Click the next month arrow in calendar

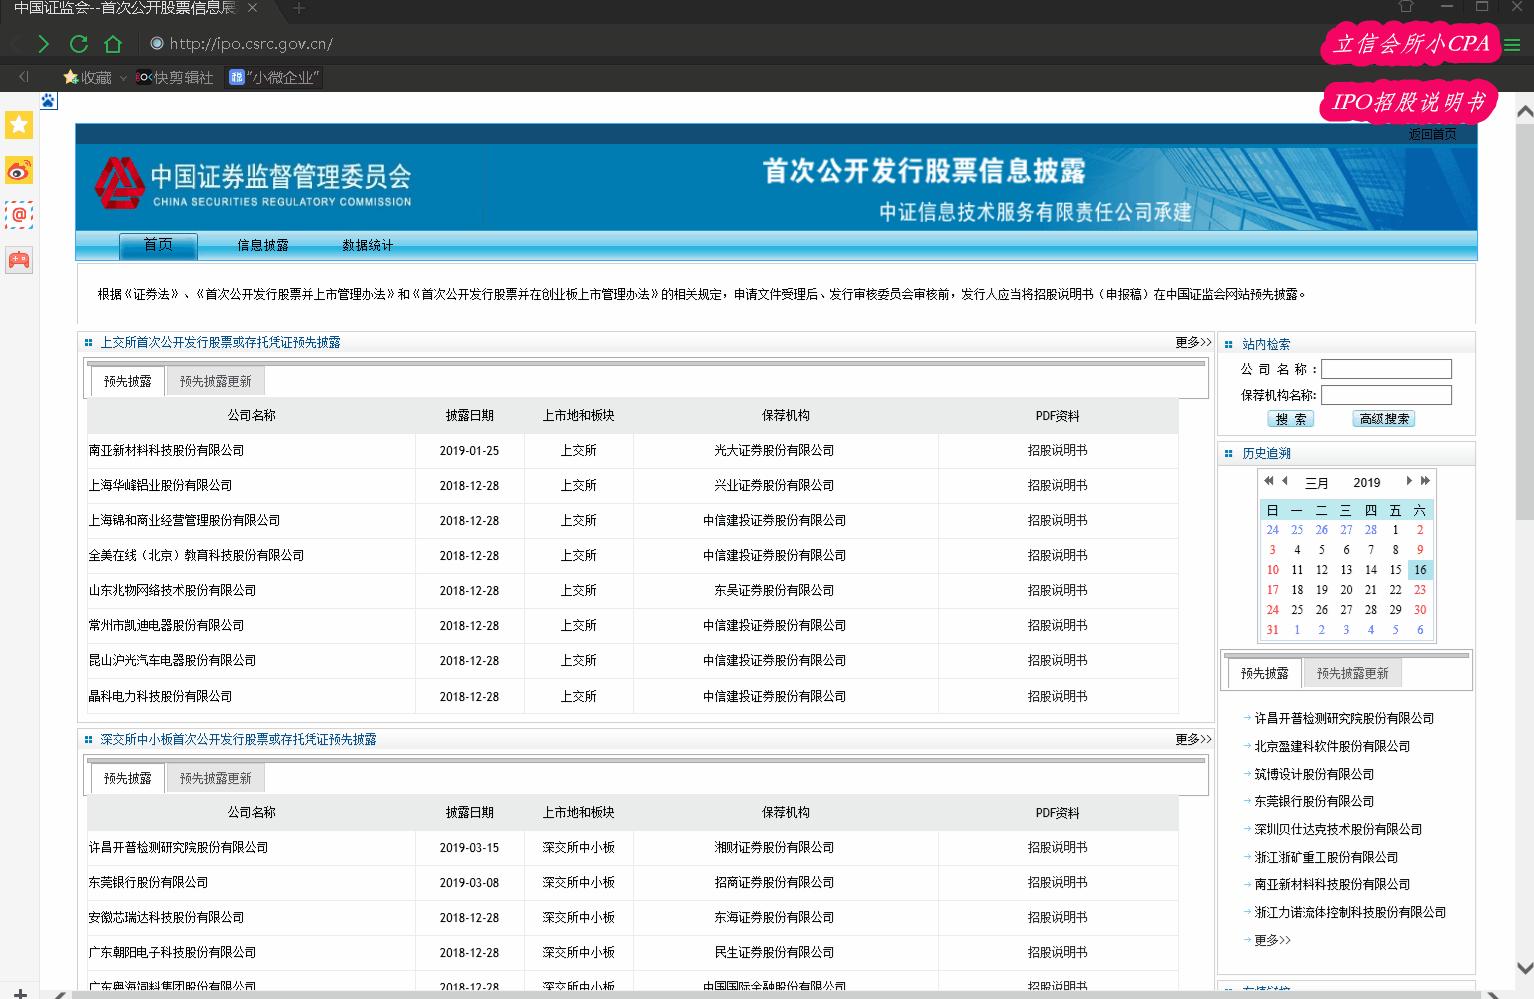click(x=1410, y=481)
